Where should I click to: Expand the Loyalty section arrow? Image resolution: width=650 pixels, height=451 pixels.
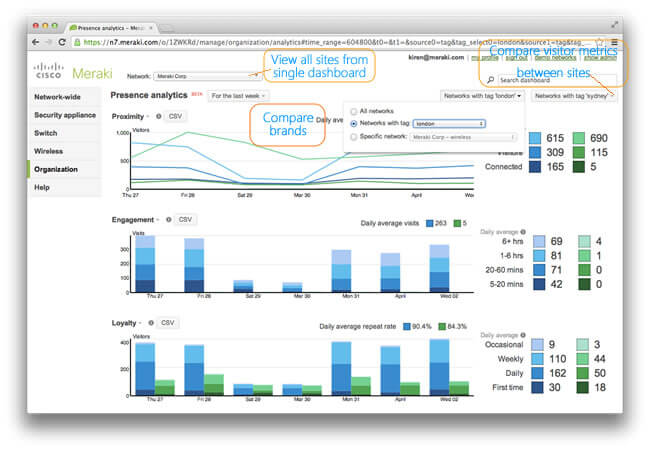140,323
